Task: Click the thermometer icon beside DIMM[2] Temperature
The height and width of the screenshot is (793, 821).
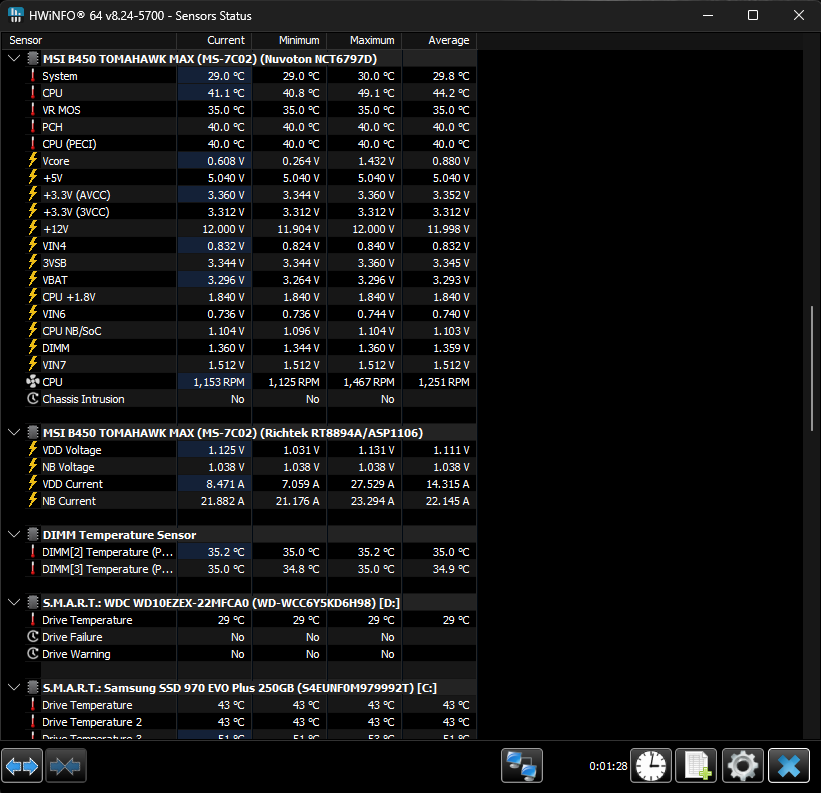Action: point(33,552)
